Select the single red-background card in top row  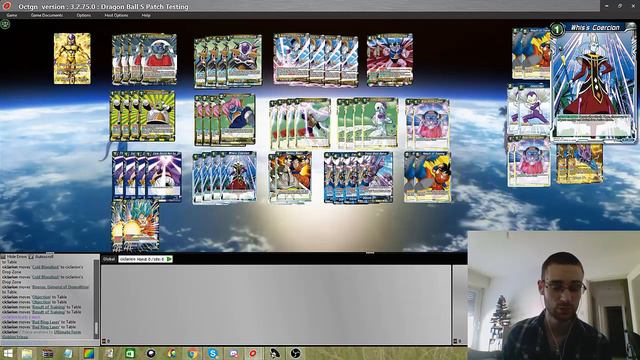(x=390, y=60)
